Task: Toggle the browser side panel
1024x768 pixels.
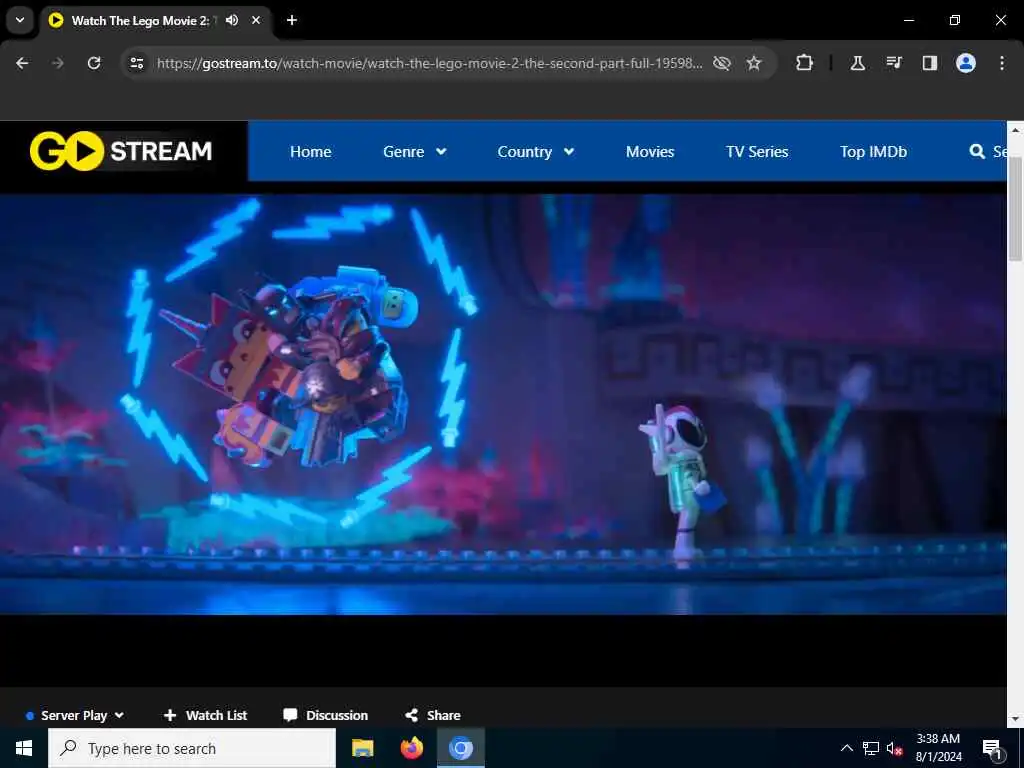Action: (x=930, y=63)
